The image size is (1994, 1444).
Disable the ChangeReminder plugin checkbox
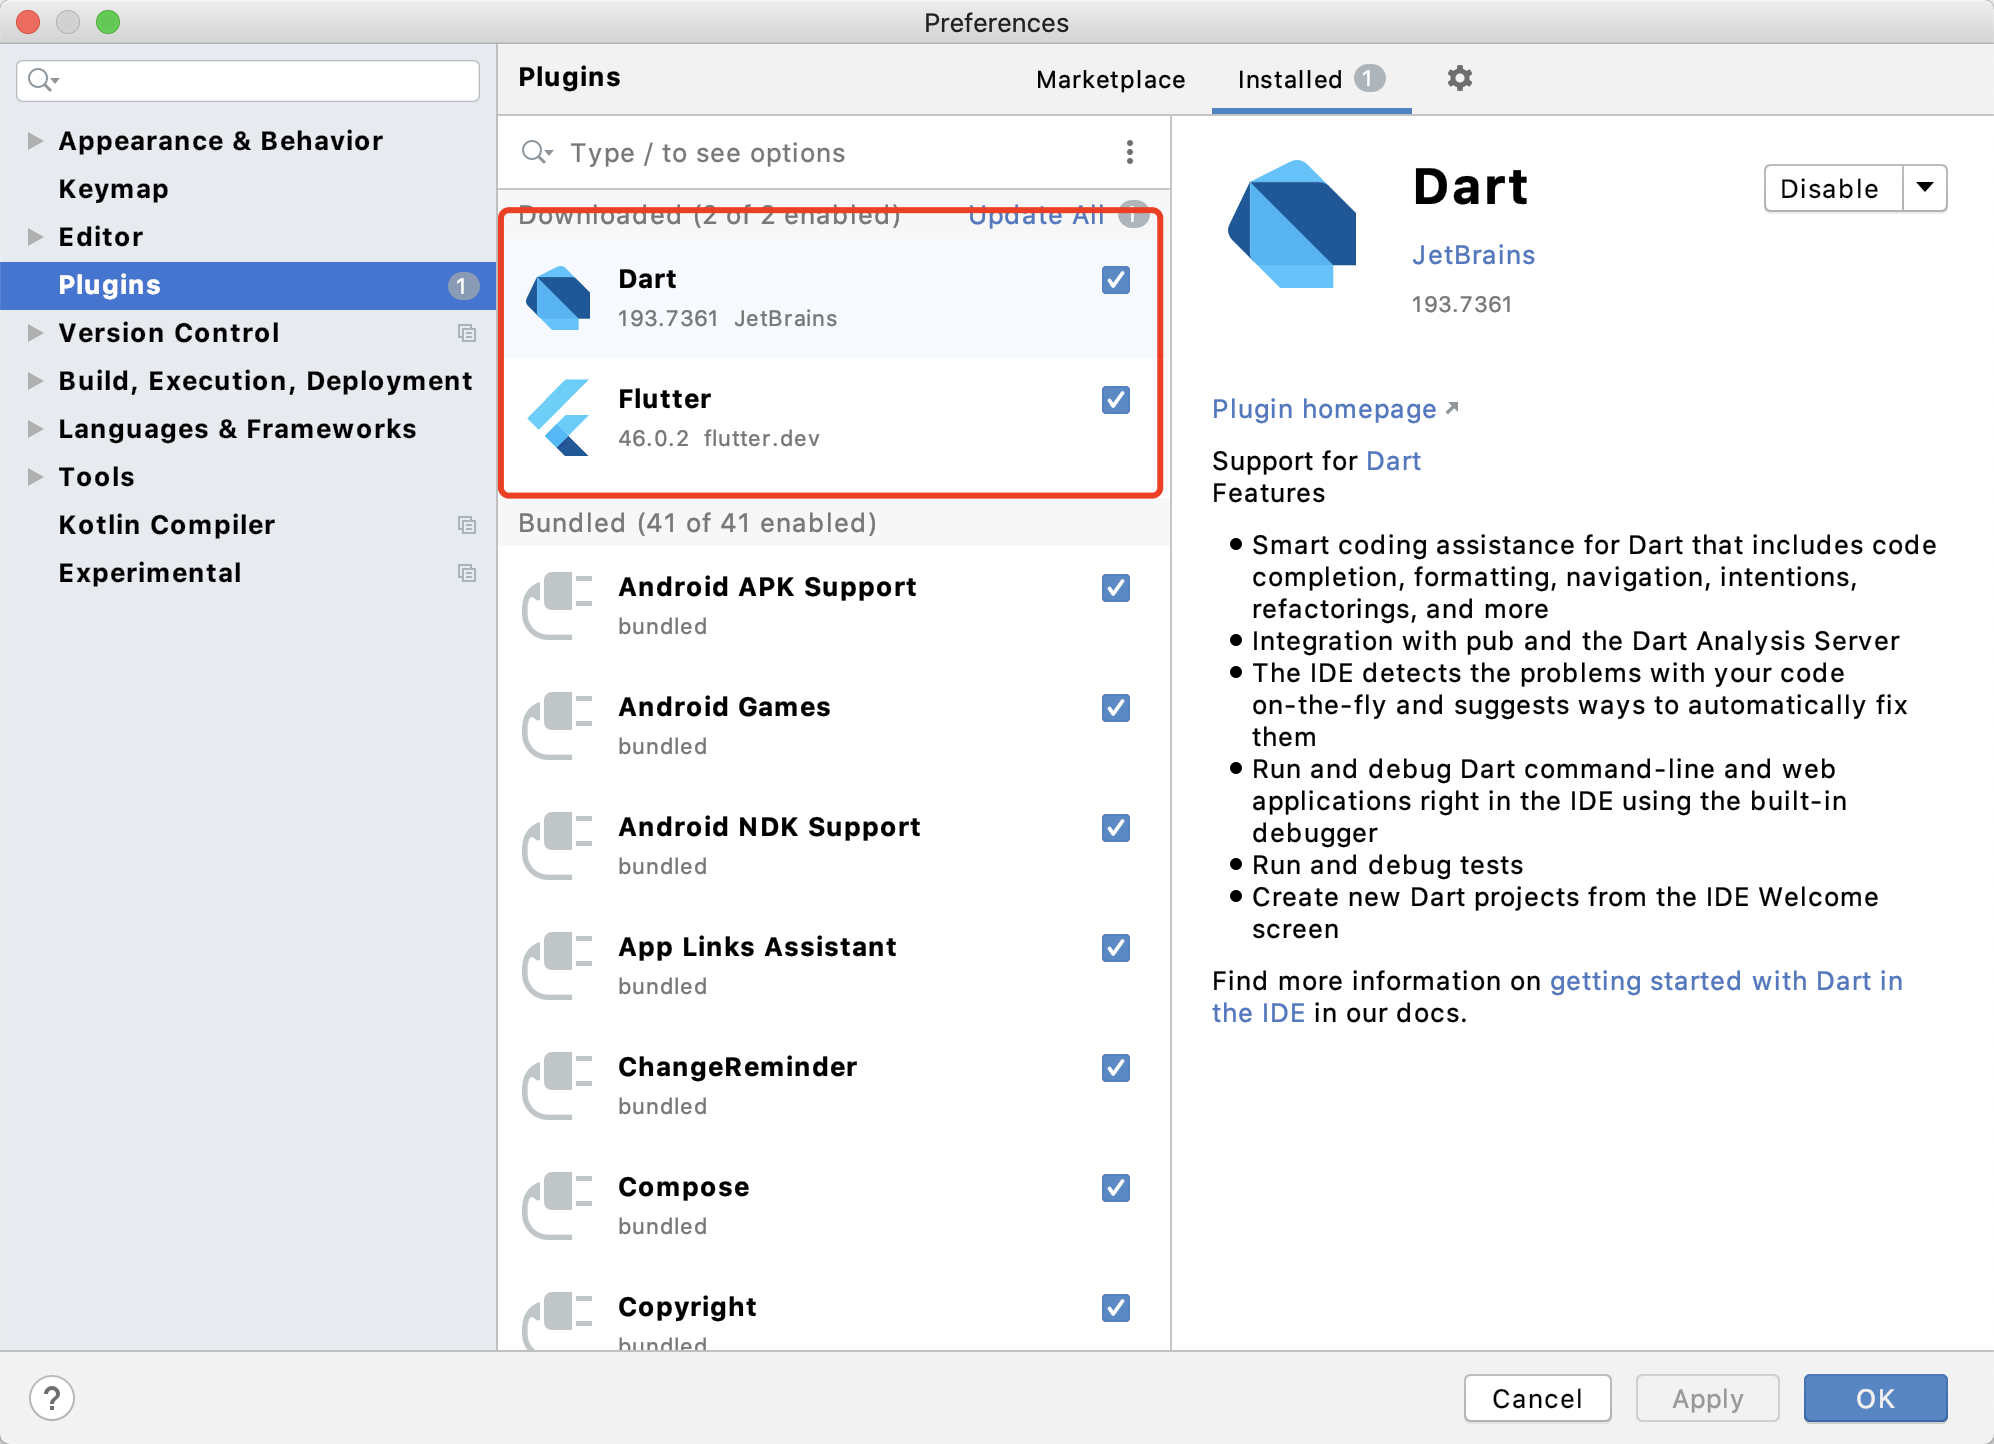(1115, 1068)
